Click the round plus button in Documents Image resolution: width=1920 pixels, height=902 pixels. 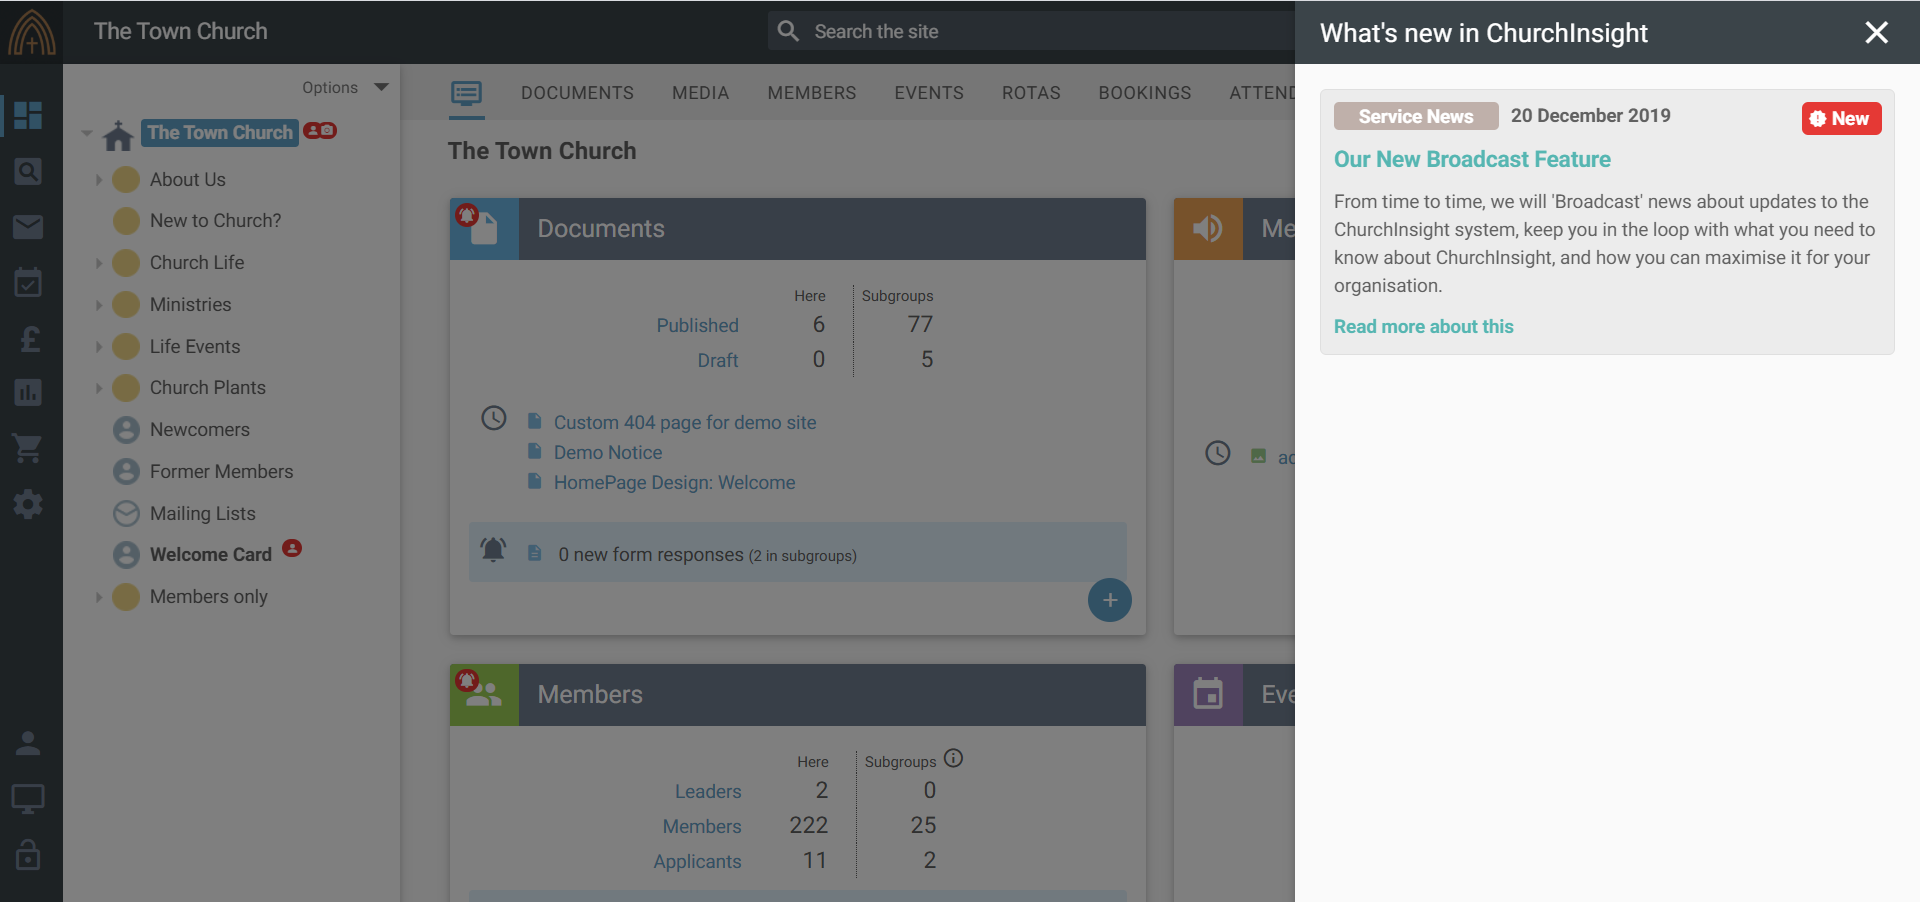click(1109, 600)
